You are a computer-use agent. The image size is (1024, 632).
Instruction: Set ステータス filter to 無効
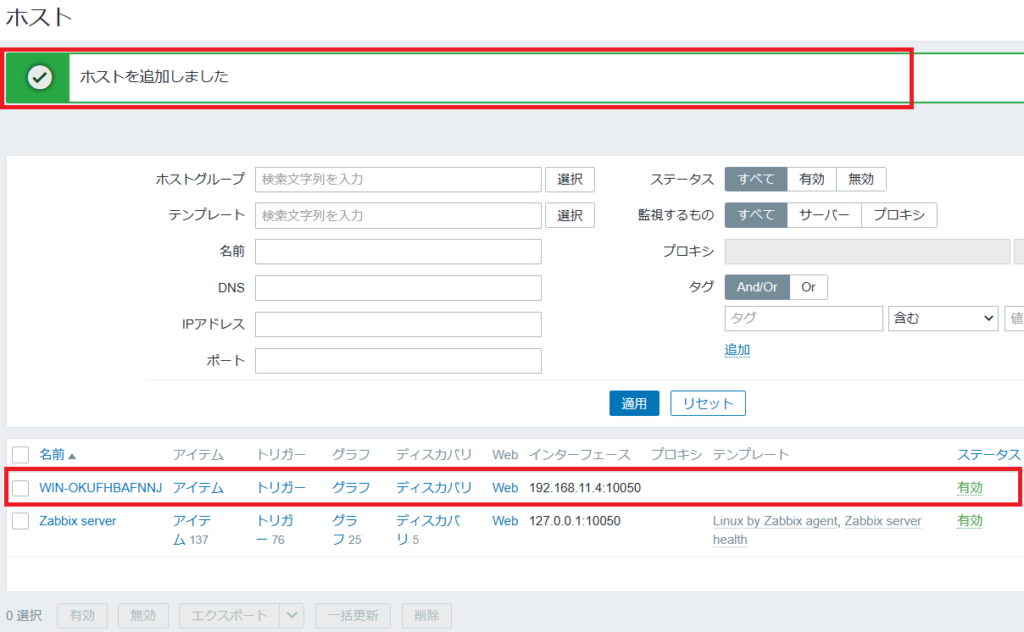pyautogui.click(x=861, y=178)
